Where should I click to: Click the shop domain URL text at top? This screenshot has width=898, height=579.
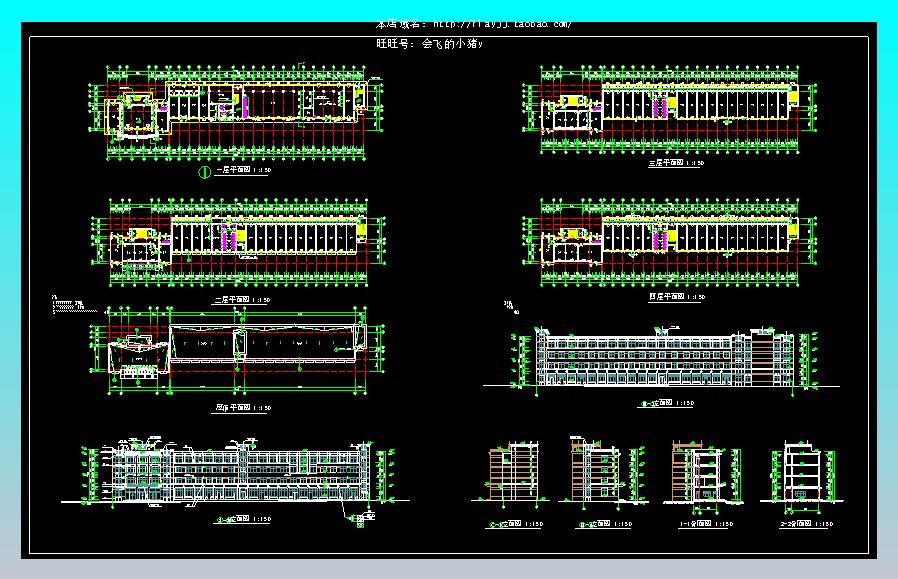coord(473,24)
